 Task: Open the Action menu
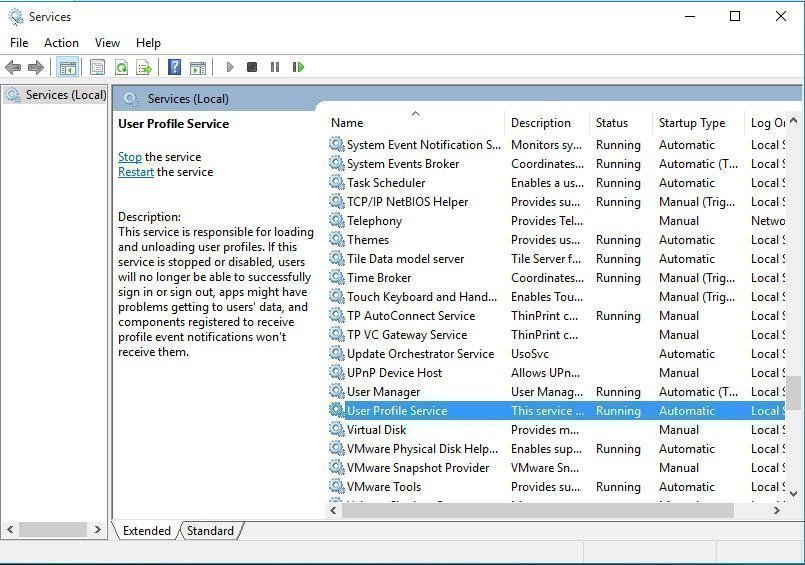61,43
